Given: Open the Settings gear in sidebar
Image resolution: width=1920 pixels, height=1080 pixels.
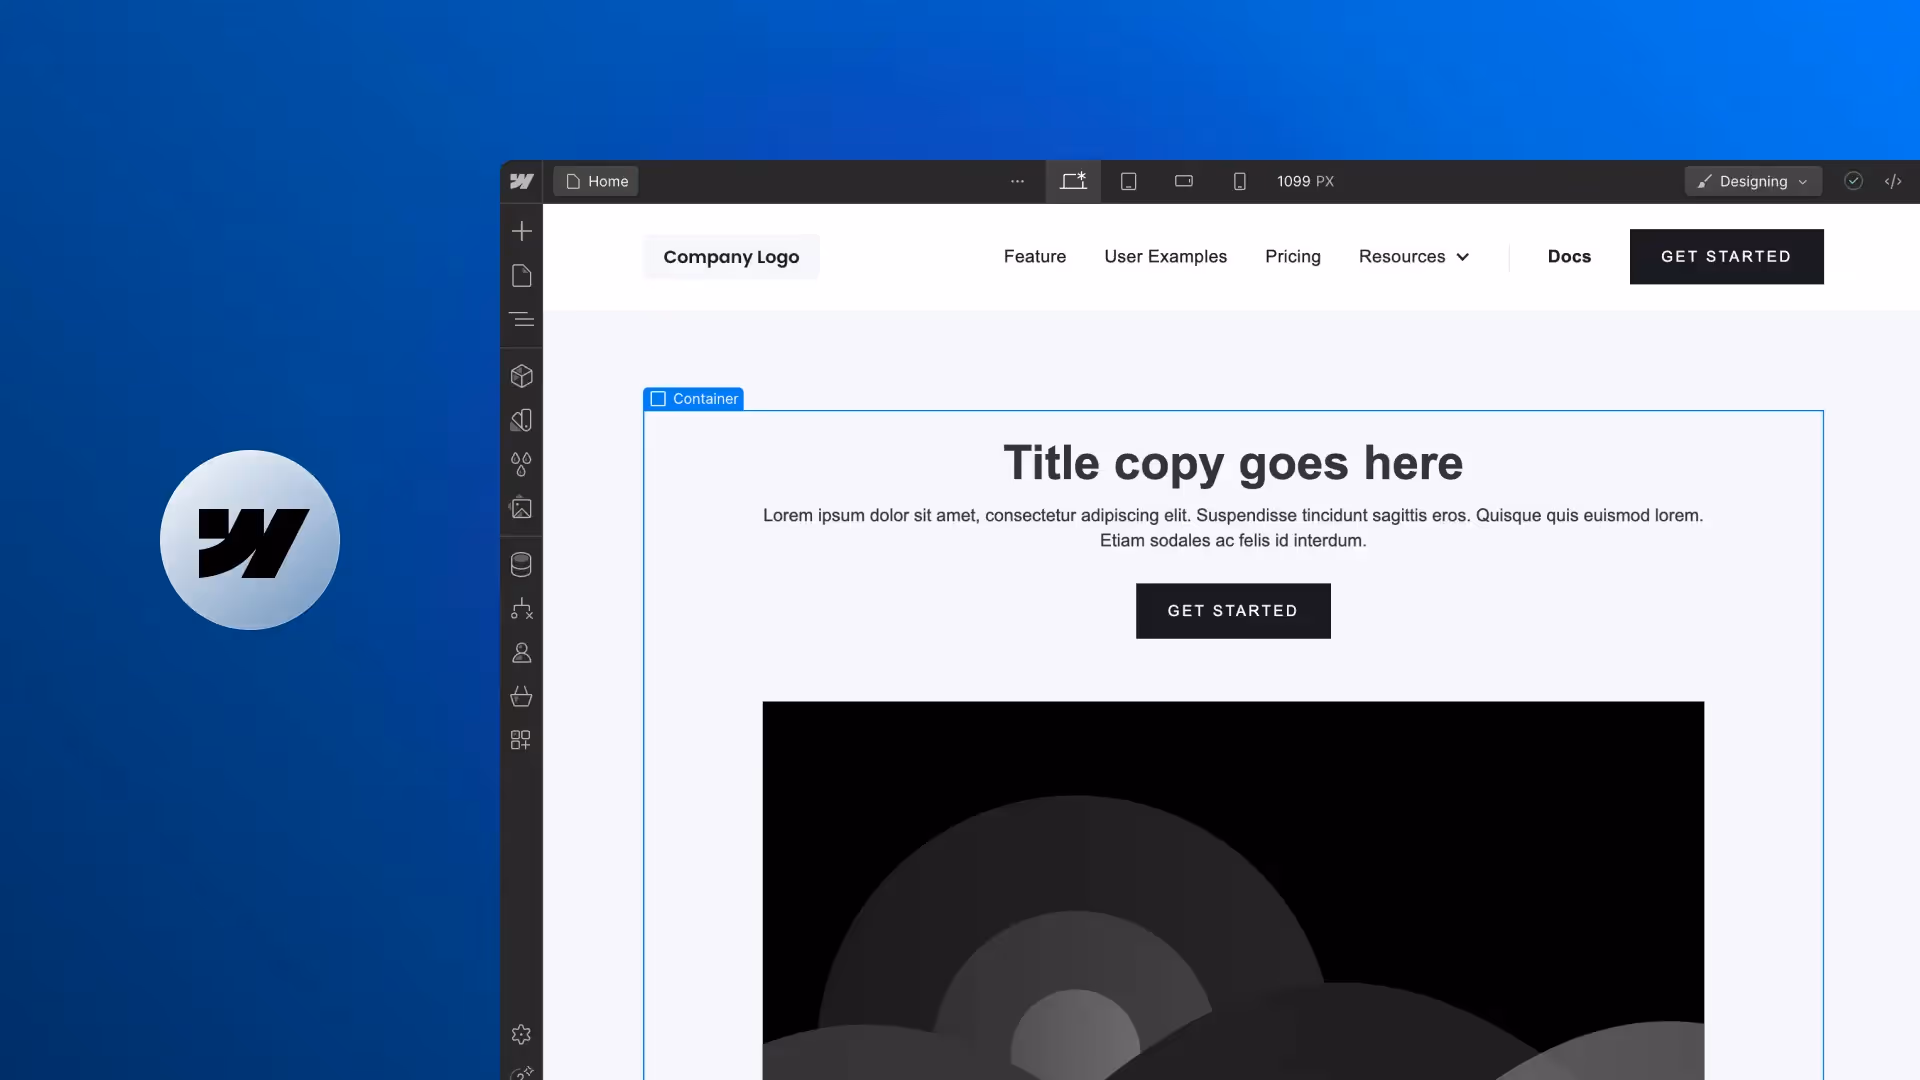Looking at the screenshot, I should coord(521,1034).
